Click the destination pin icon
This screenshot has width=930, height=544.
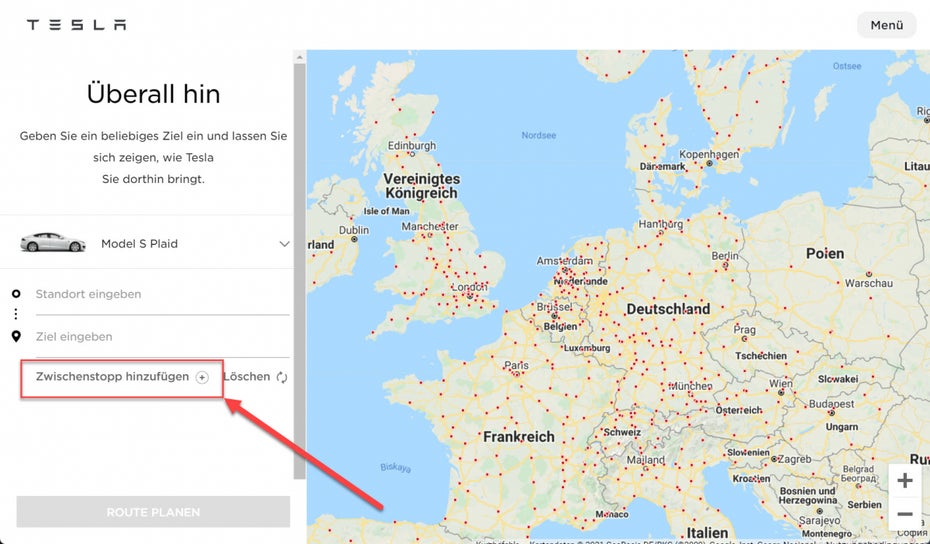tap(16, 336)
